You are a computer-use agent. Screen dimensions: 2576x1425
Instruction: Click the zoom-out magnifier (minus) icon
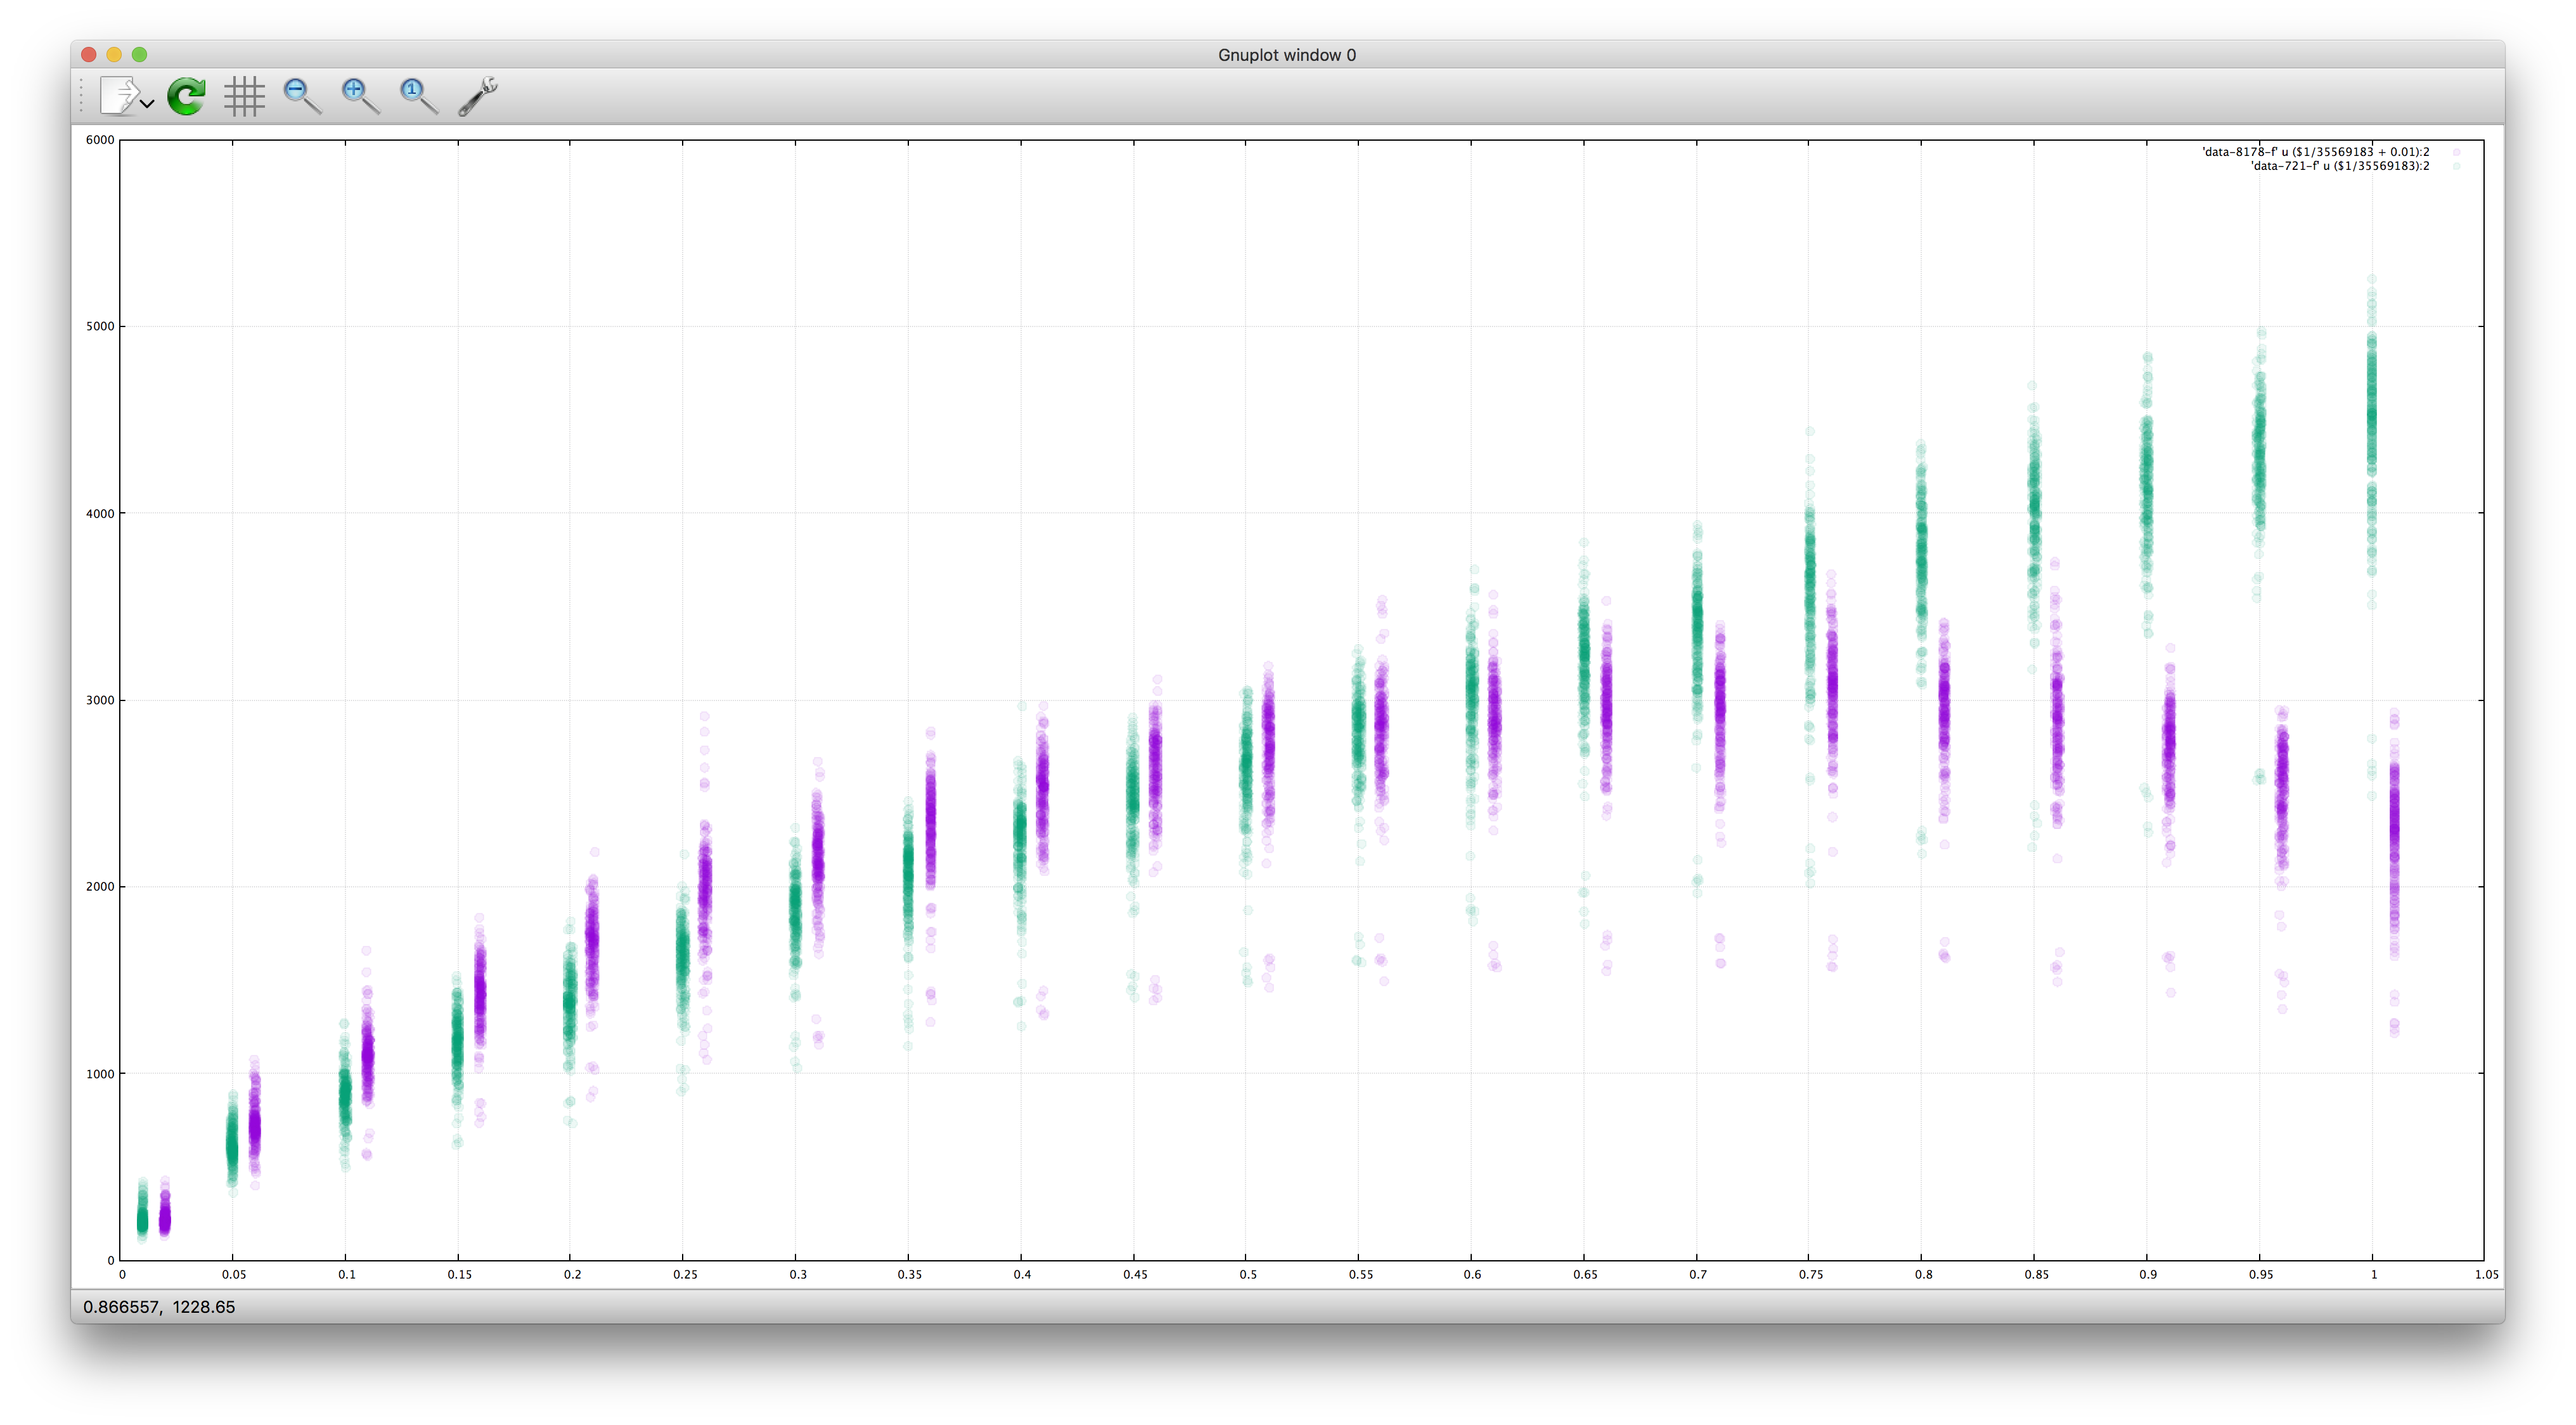(301, 96)
